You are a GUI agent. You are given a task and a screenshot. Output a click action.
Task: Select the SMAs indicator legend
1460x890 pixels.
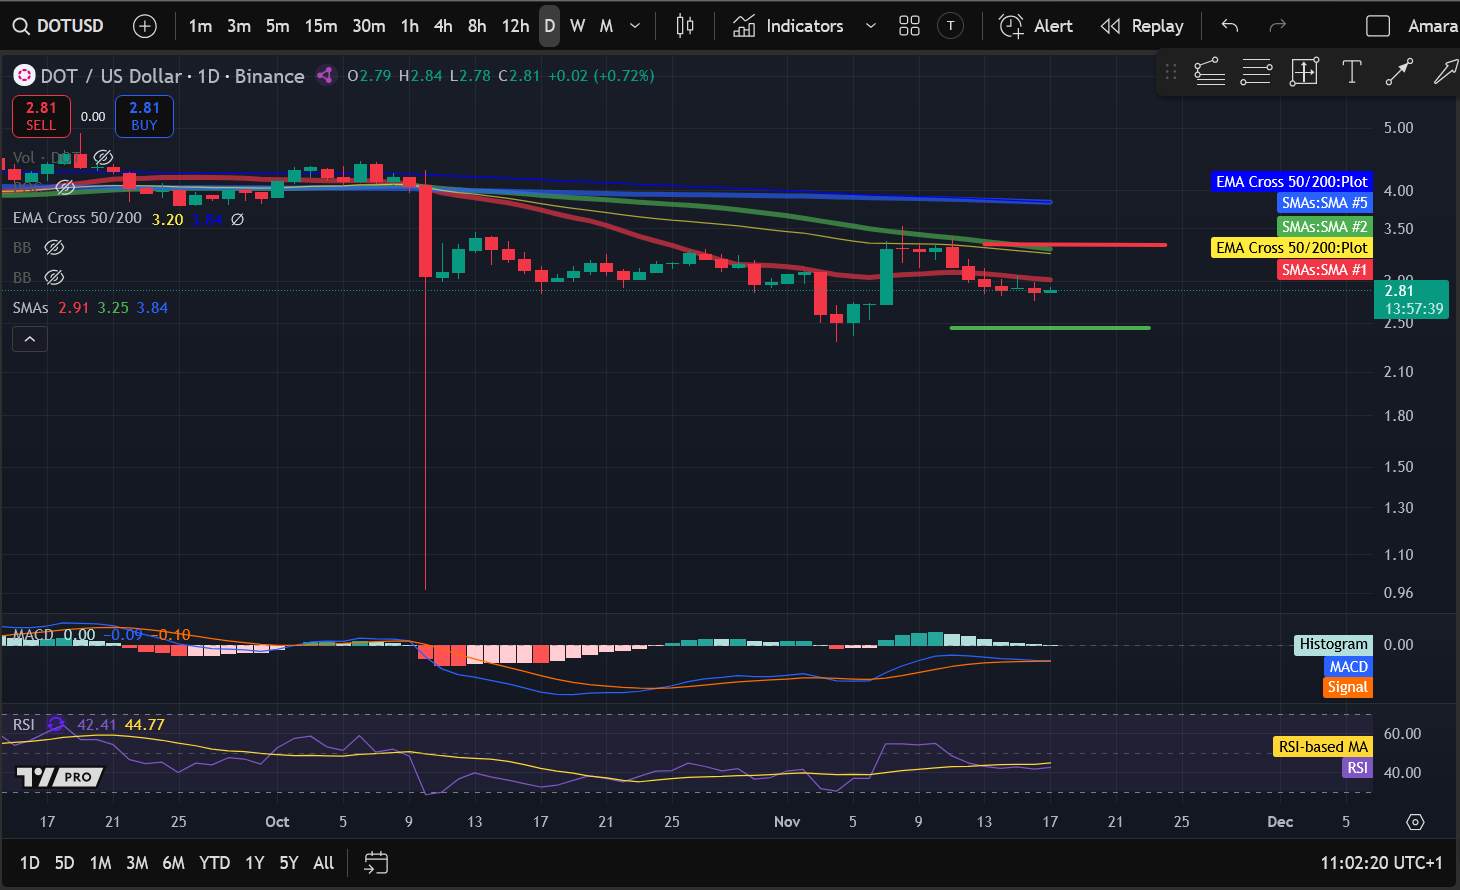point(30,308)
